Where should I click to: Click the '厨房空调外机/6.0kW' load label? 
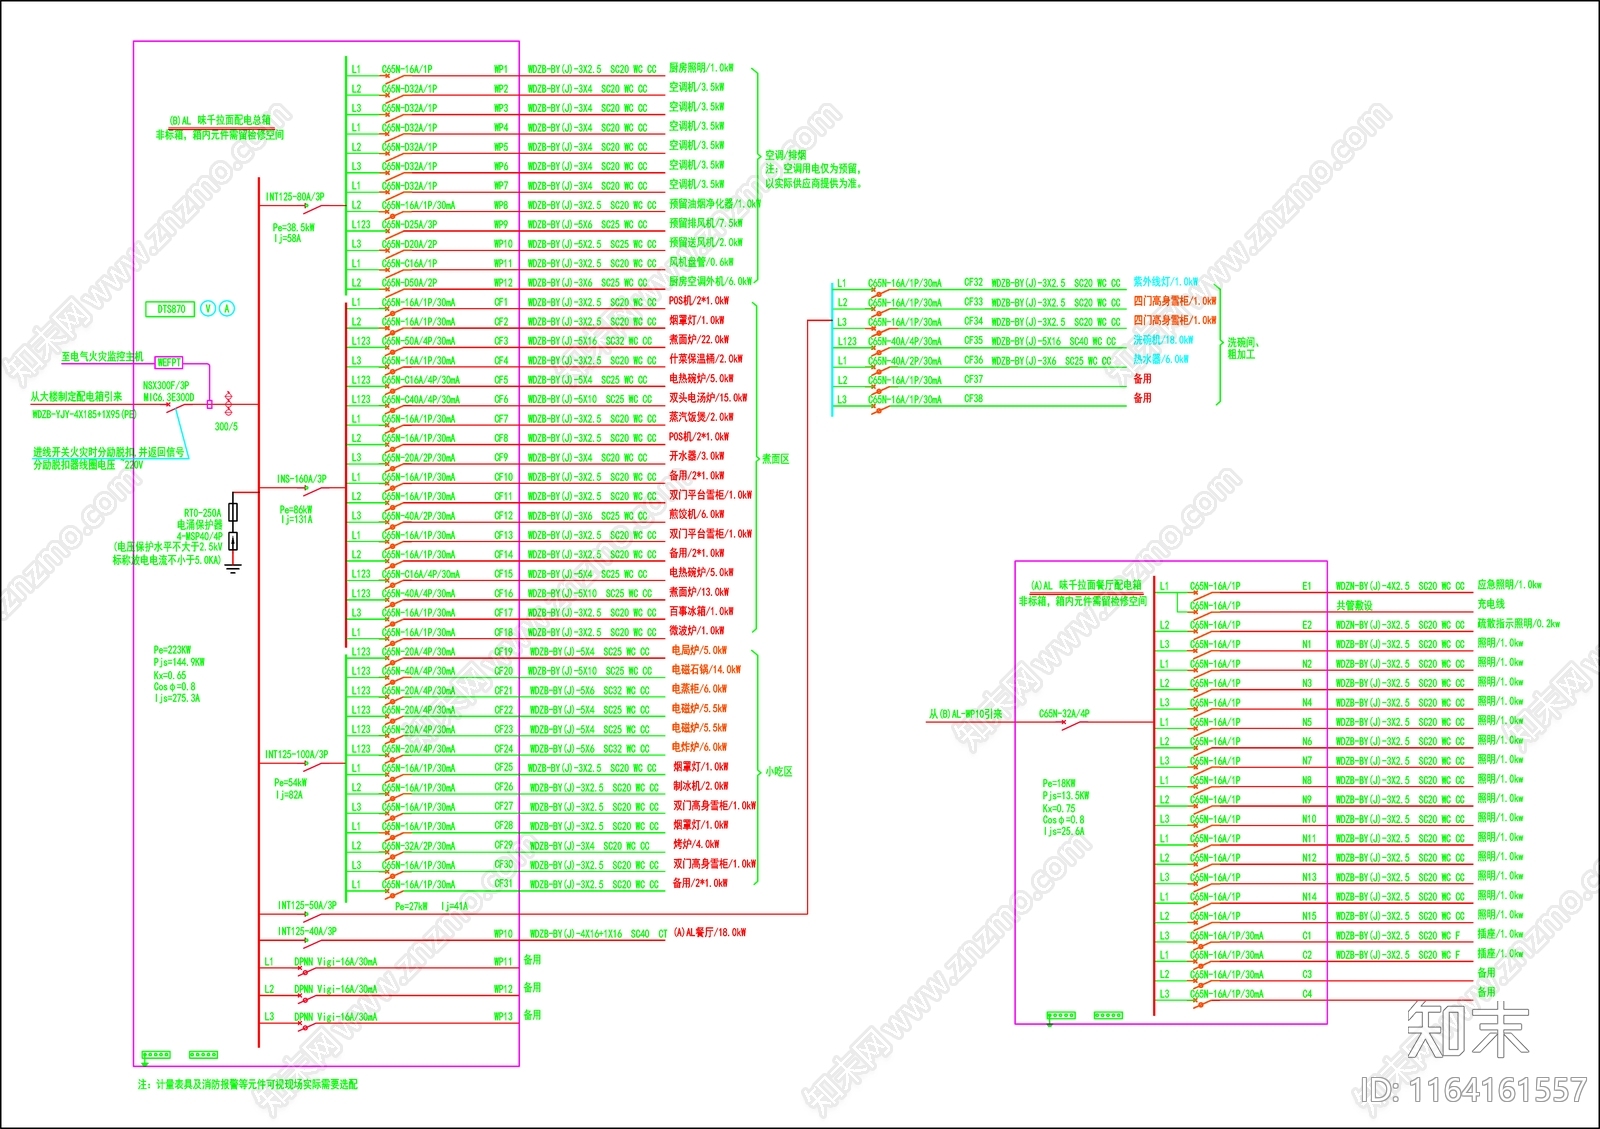coord(711,281)
